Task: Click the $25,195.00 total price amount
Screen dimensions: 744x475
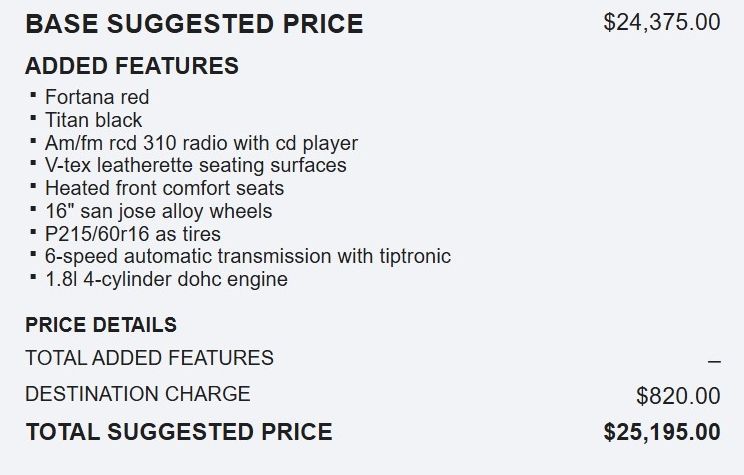Action: (661, 432)
